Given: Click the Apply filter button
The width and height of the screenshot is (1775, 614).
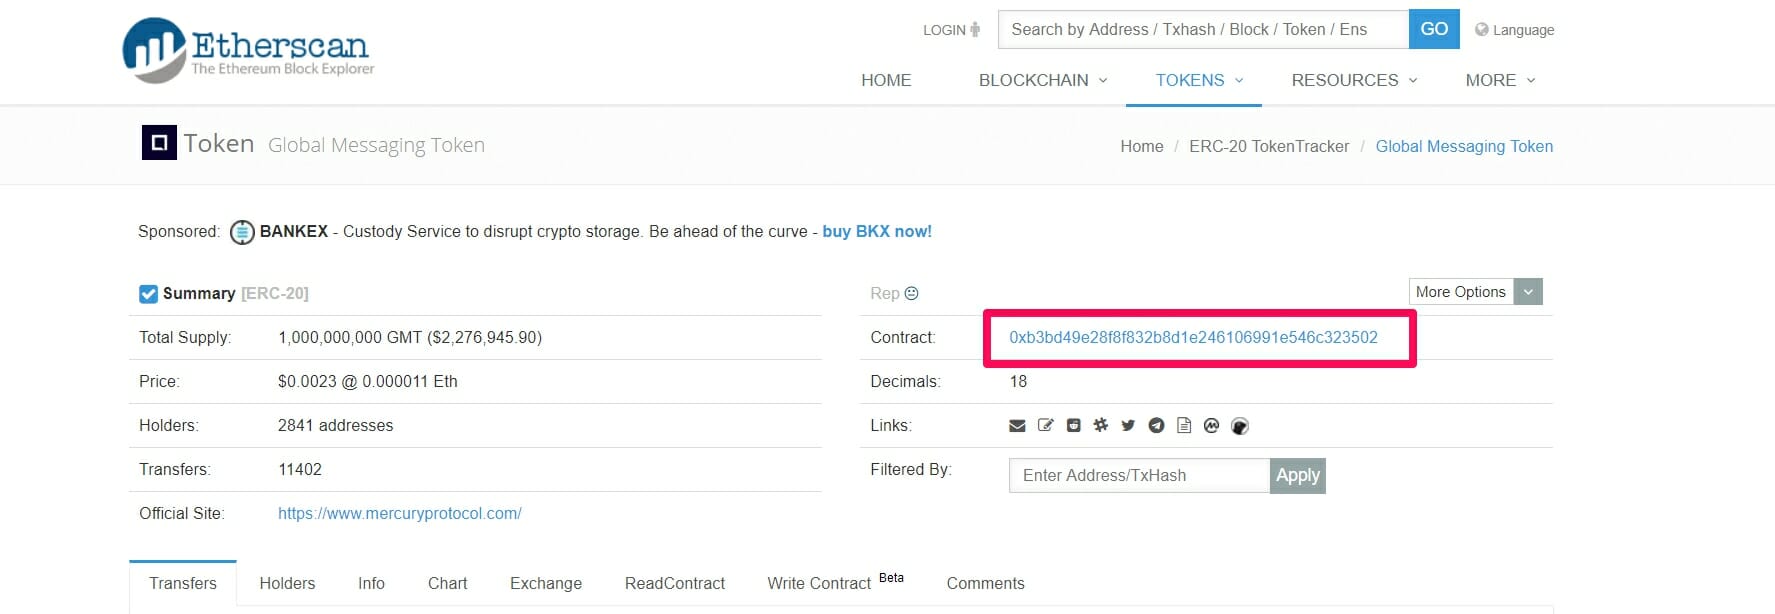Looking at the screenshot, I should coord(1298,475).
